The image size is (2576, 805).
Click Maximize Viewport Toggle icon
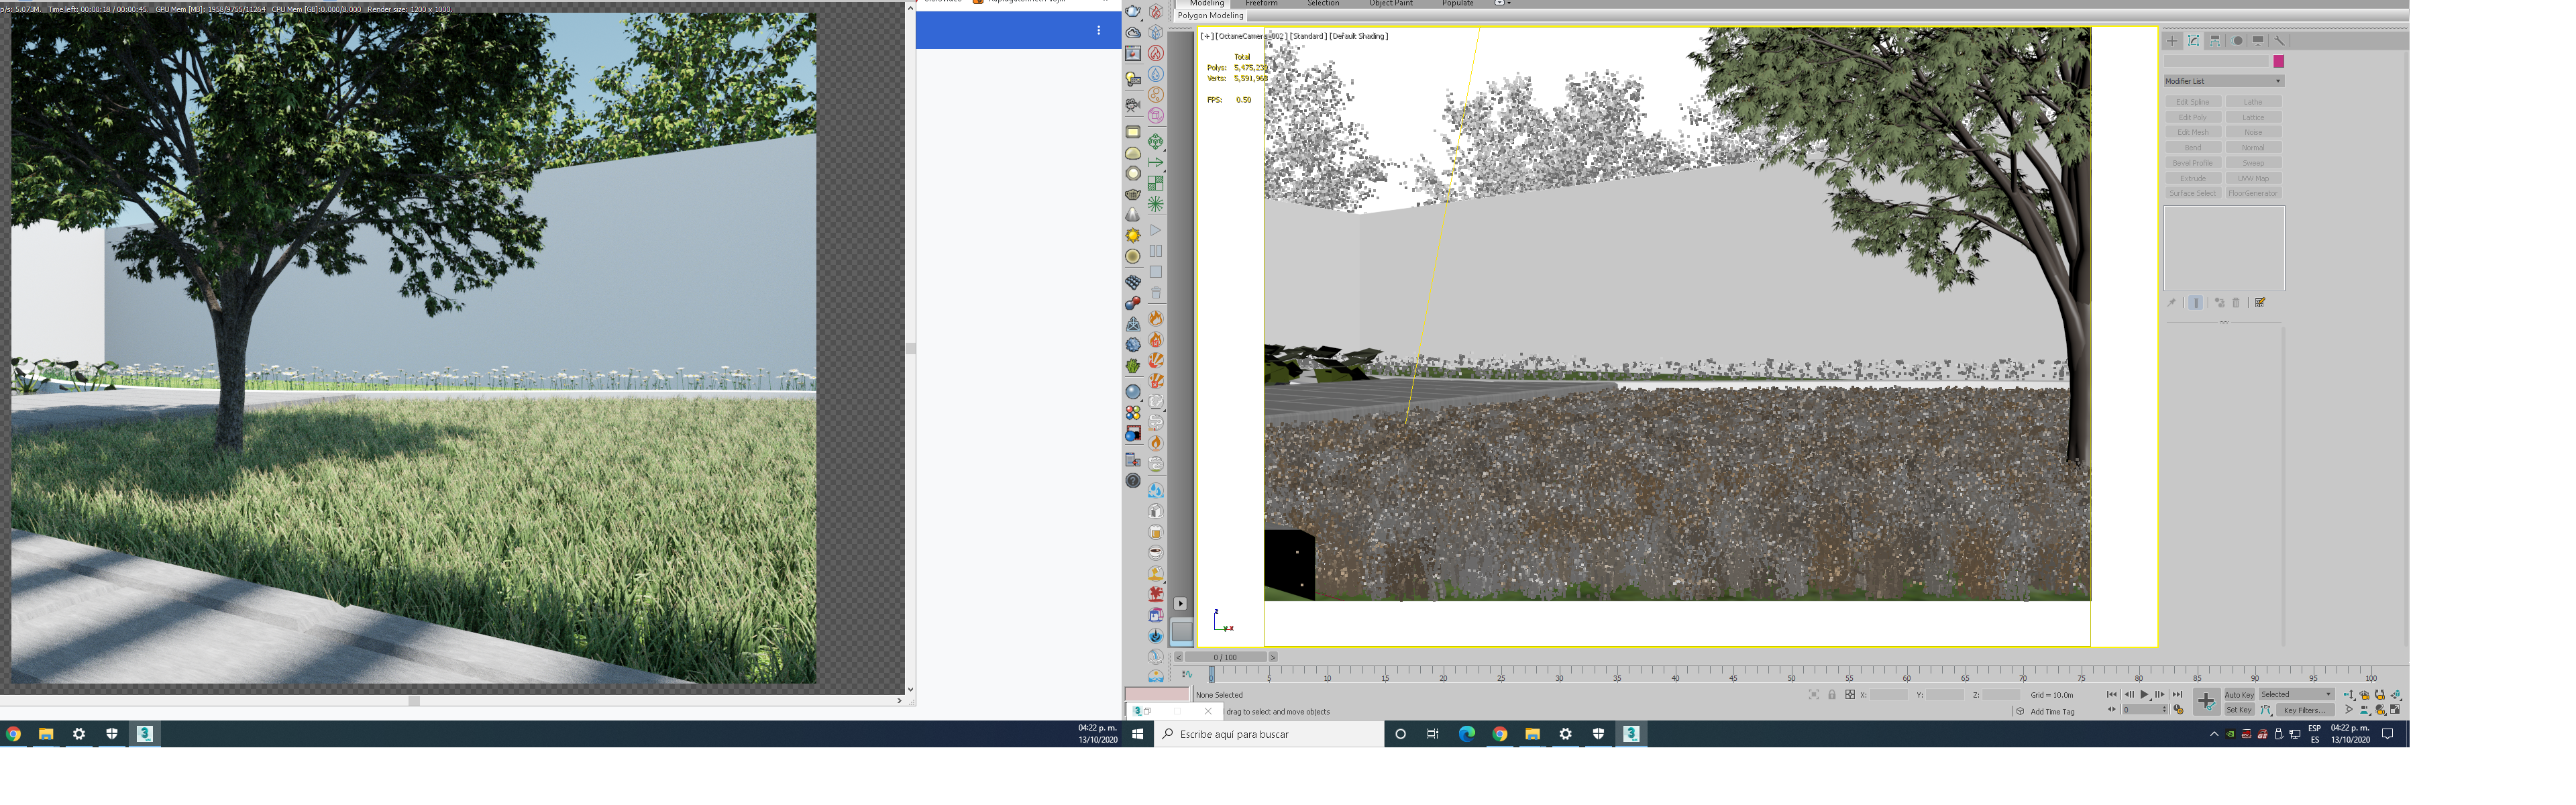[2395, 710]
